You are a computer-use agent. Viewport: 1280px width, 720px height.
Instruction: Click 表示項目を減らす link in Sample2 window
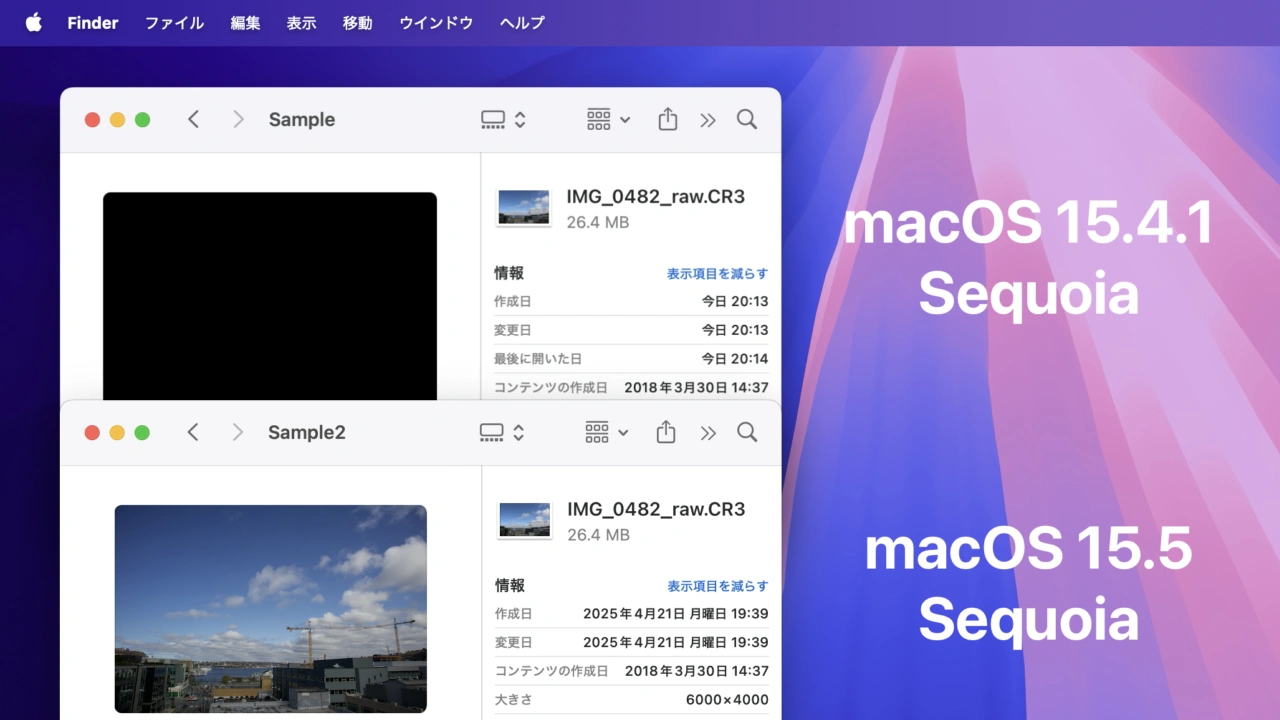pos(717,586)
